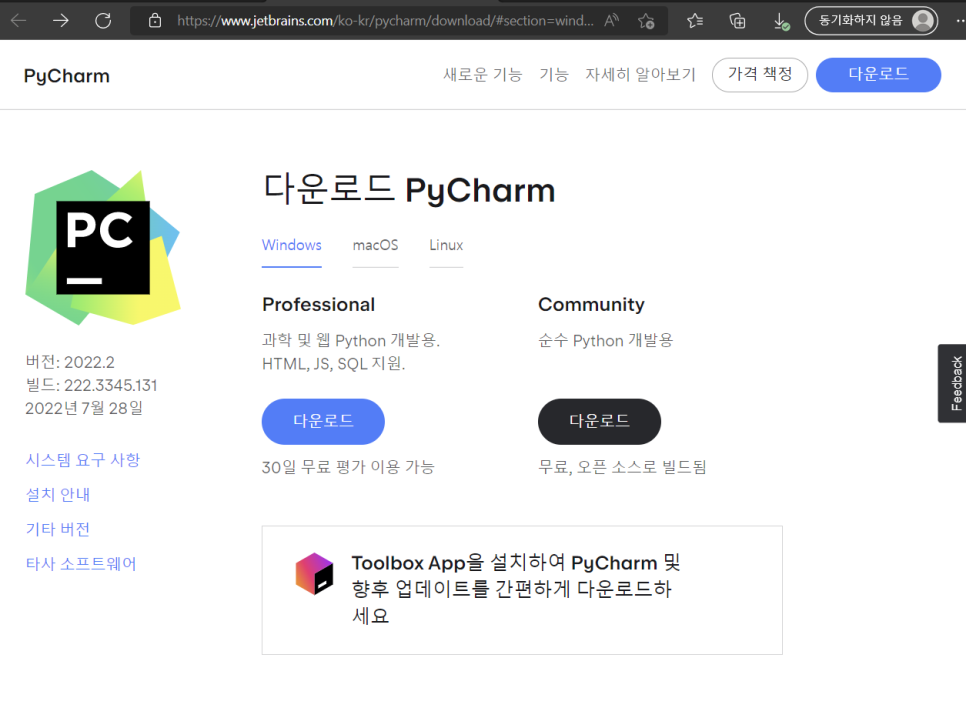Image resolution: width=966 pixels, height=708 pixels.
Task: Open the 기타 버전 link
Action: click(x=57, y=529)
